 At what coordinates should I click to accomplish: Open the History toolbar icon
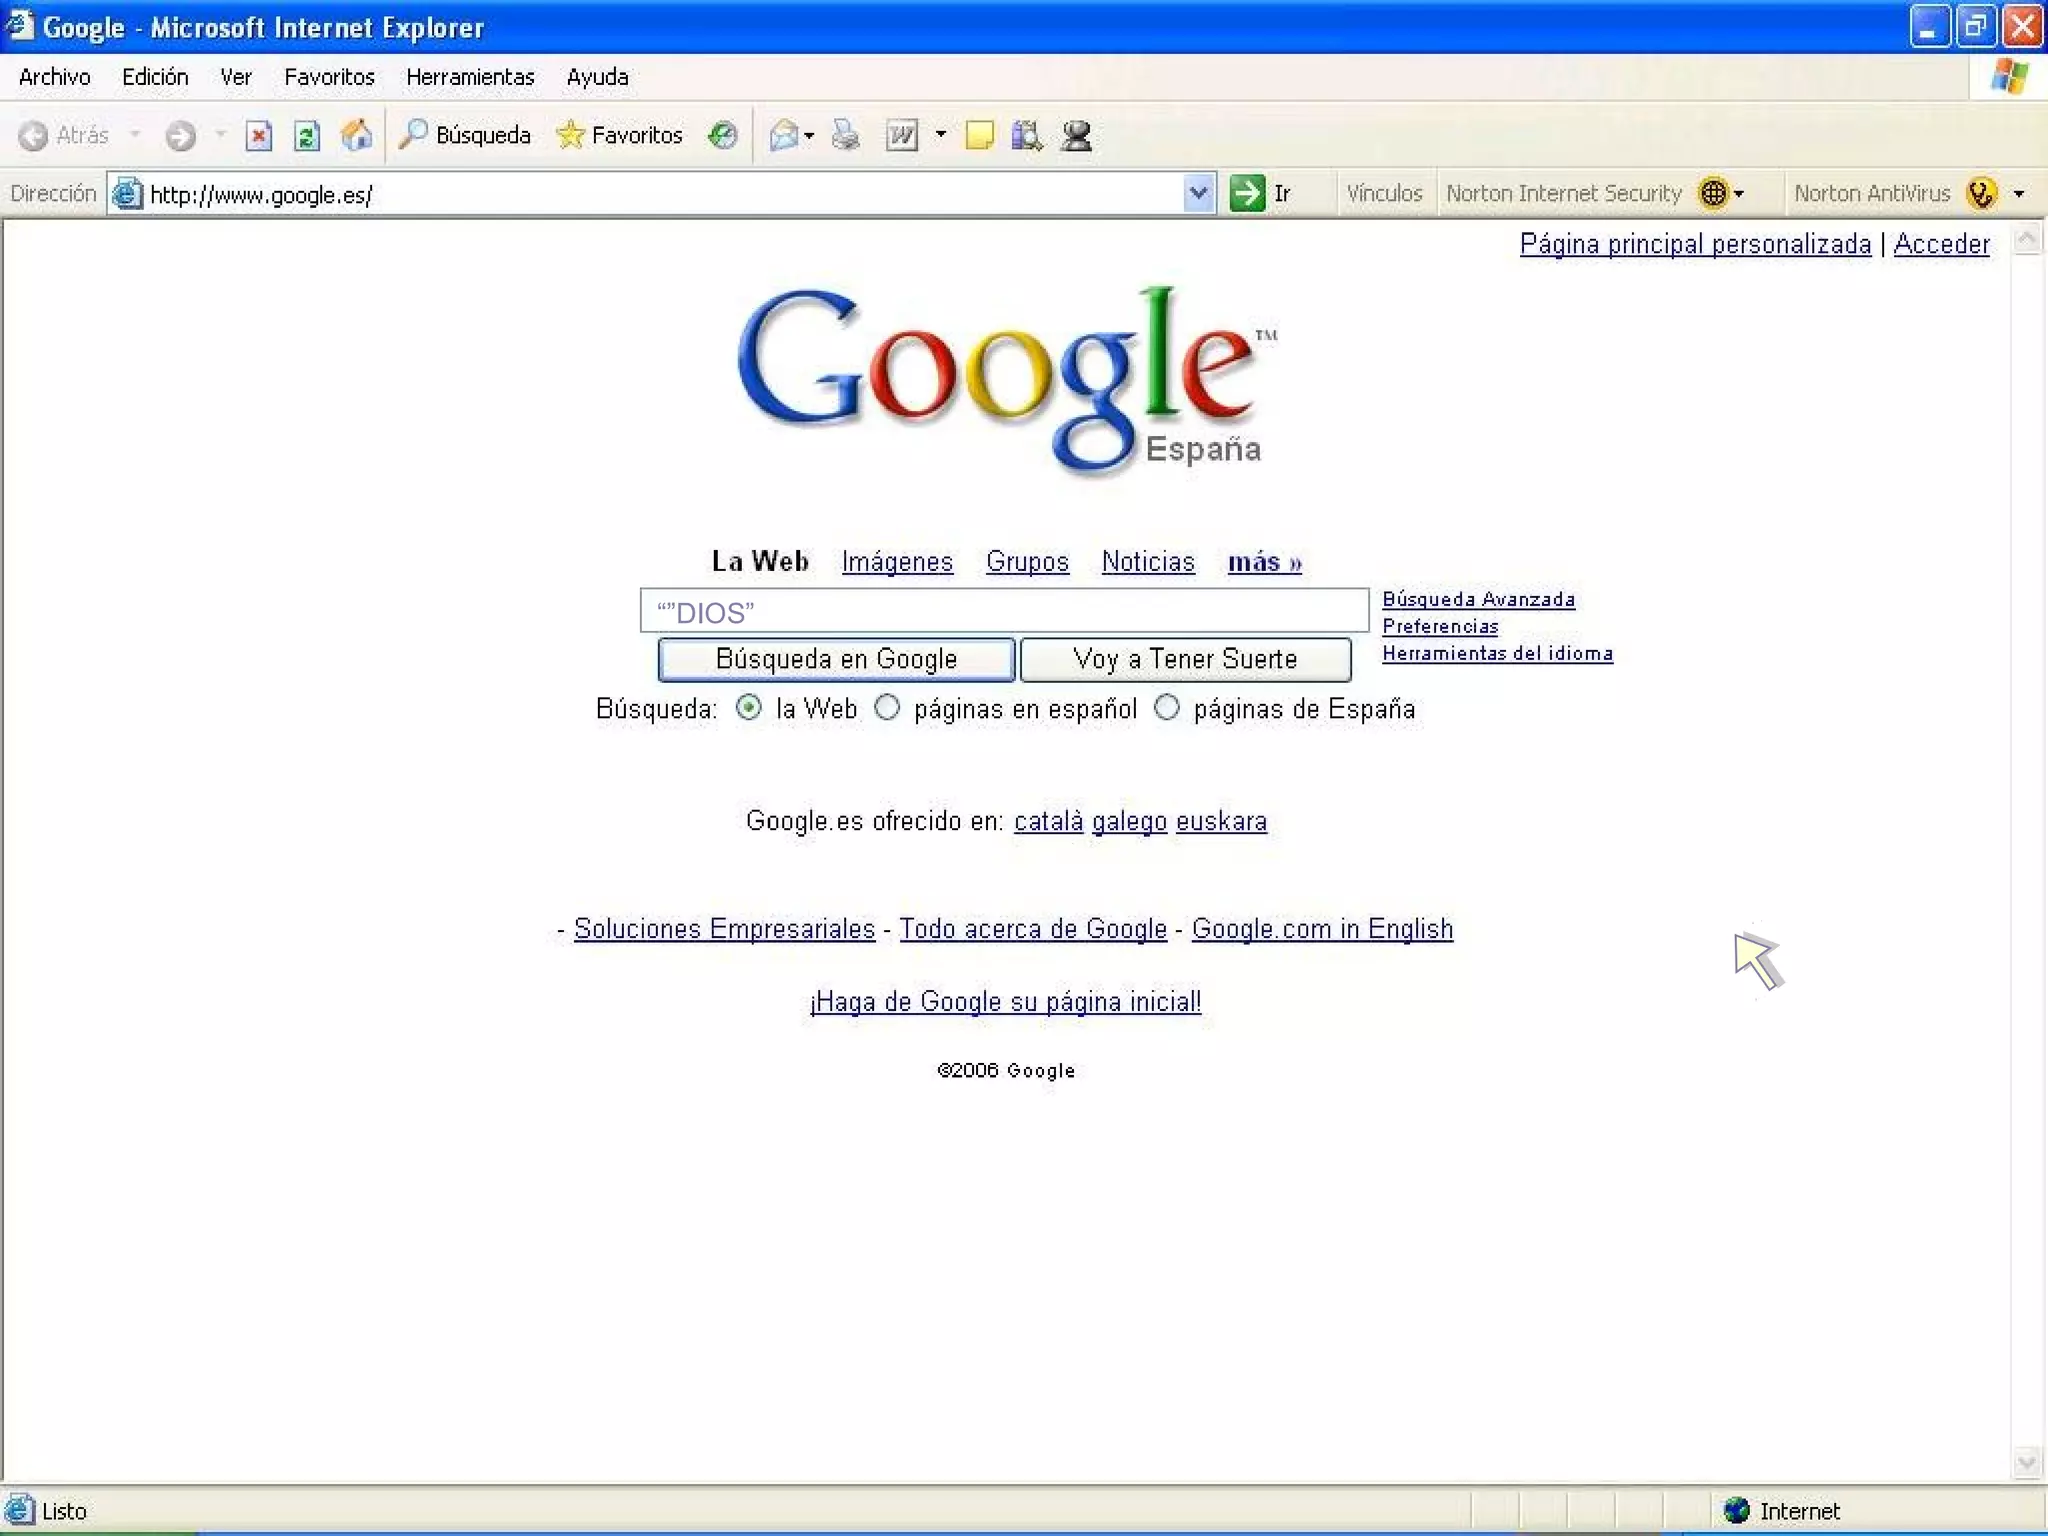coord(722,135)
